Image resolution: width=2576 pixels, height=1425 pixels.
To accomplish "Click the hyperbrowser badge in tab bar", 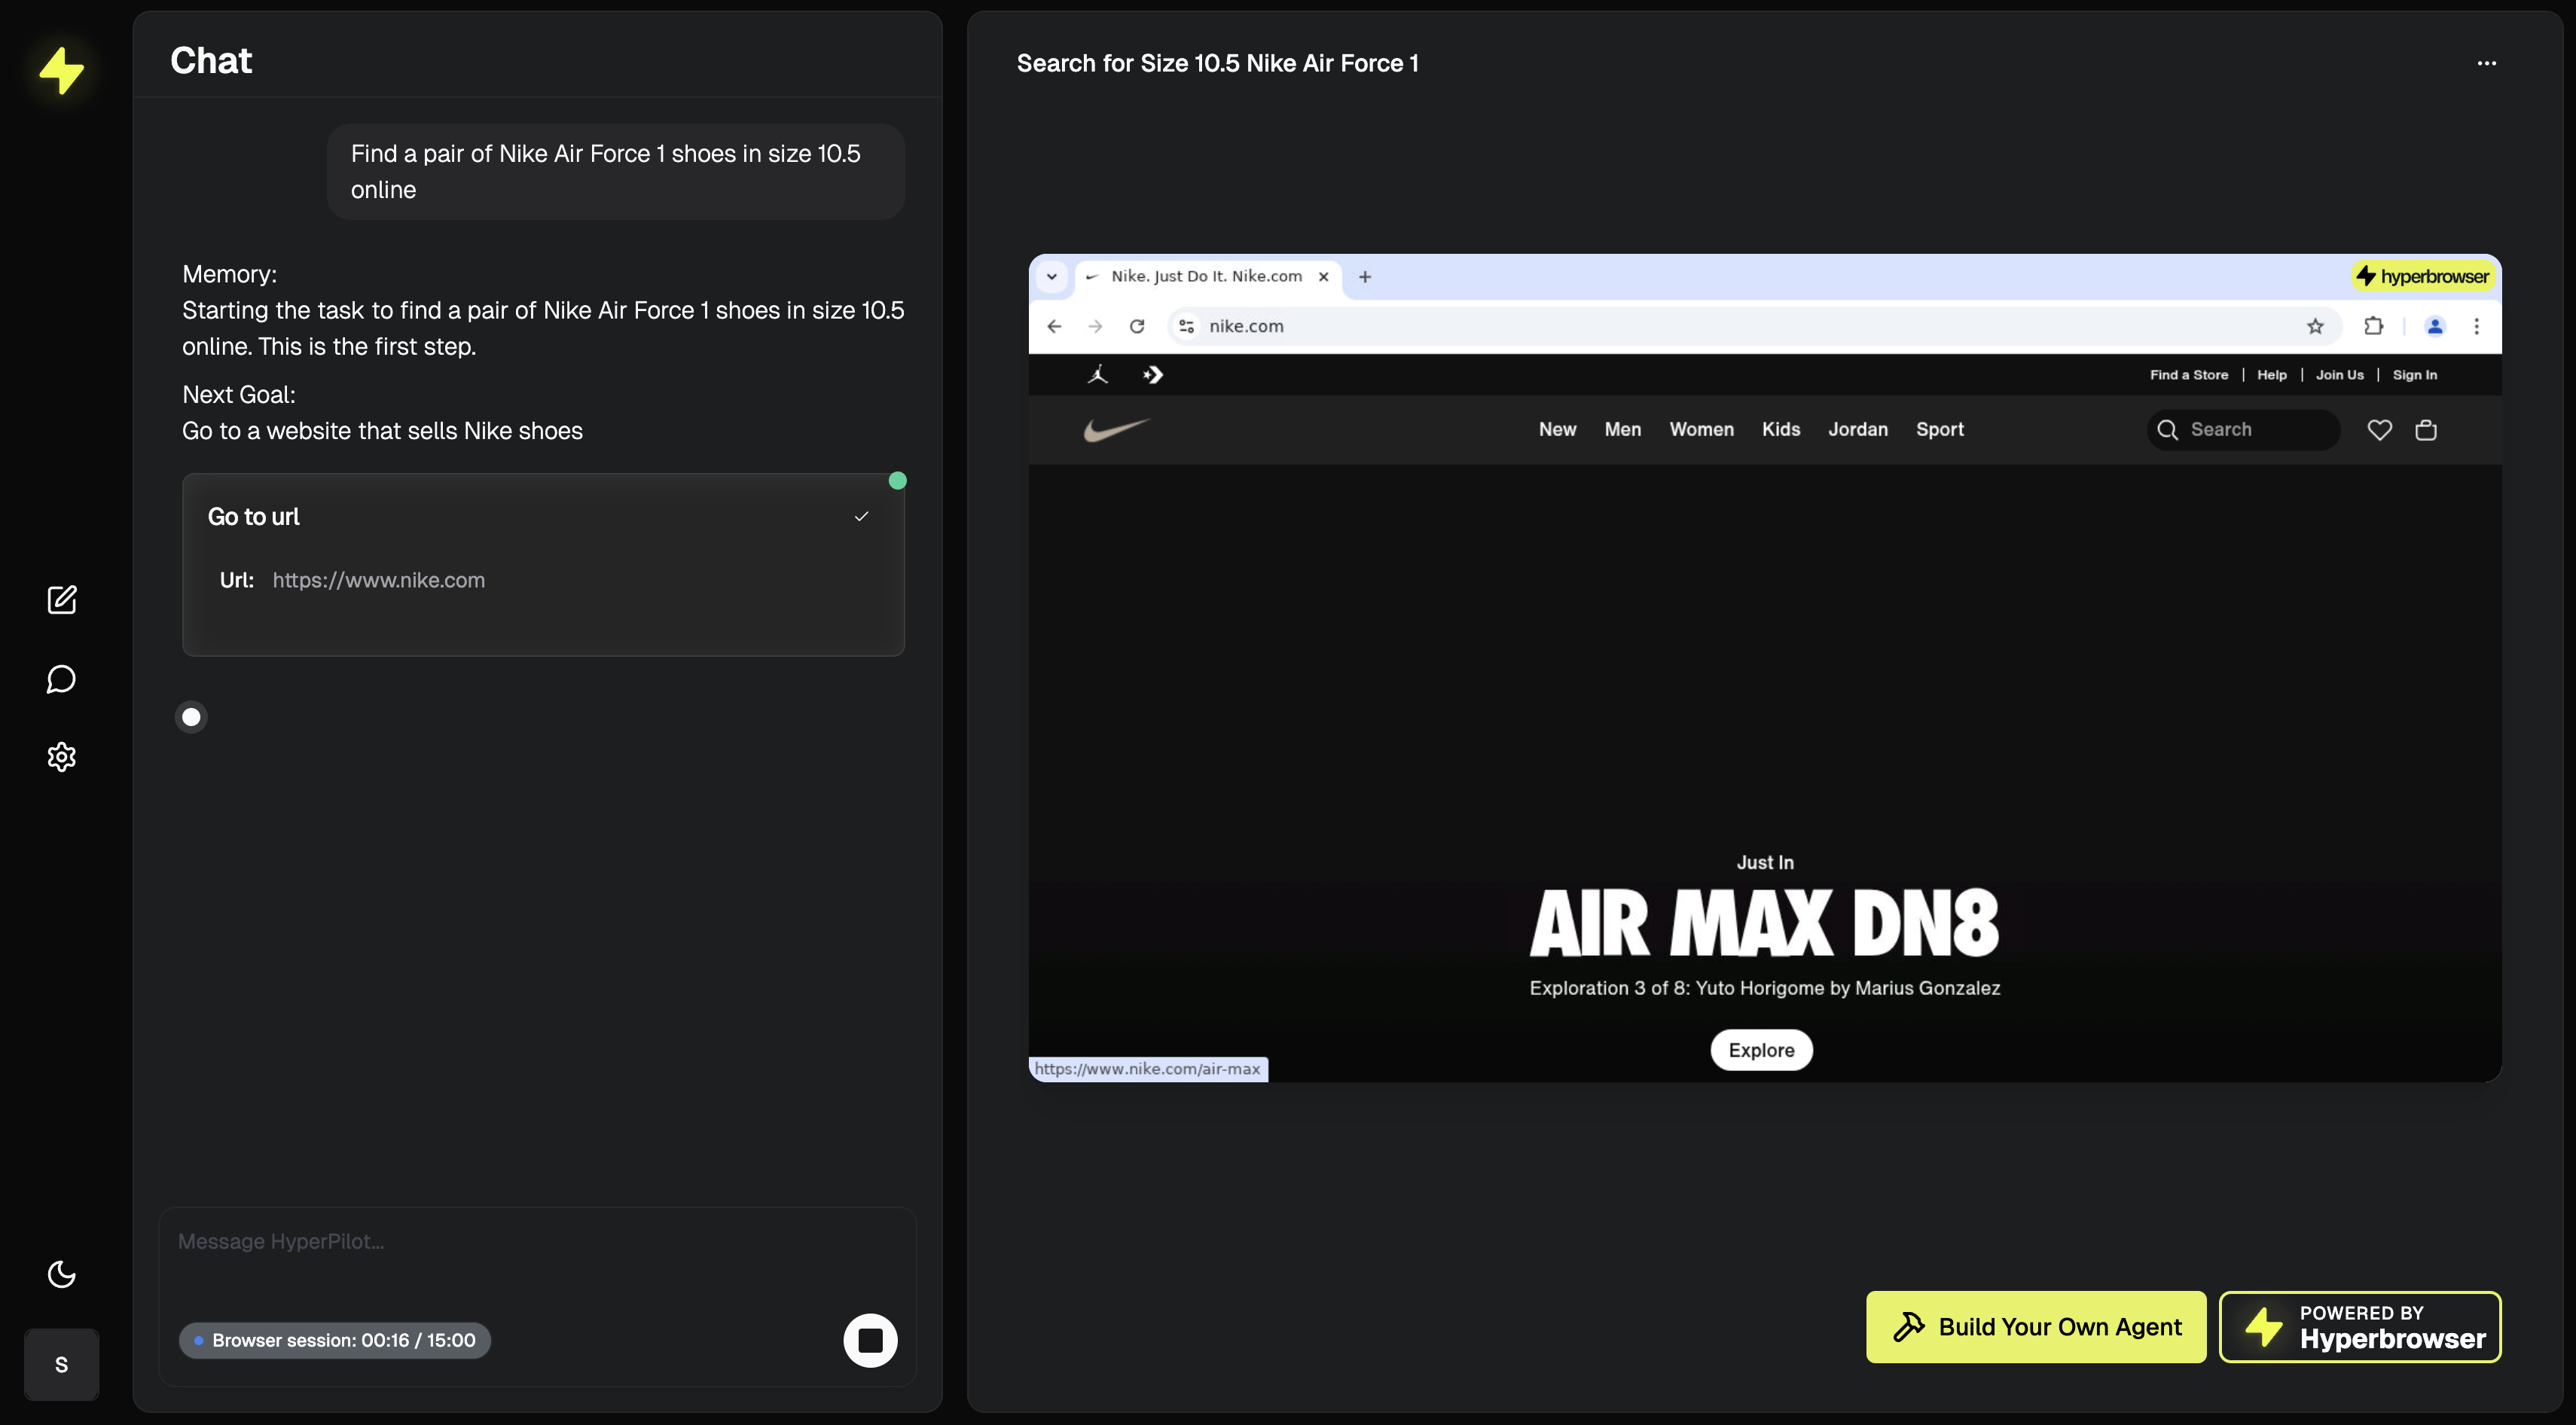I will click(x=2423, y=277).
